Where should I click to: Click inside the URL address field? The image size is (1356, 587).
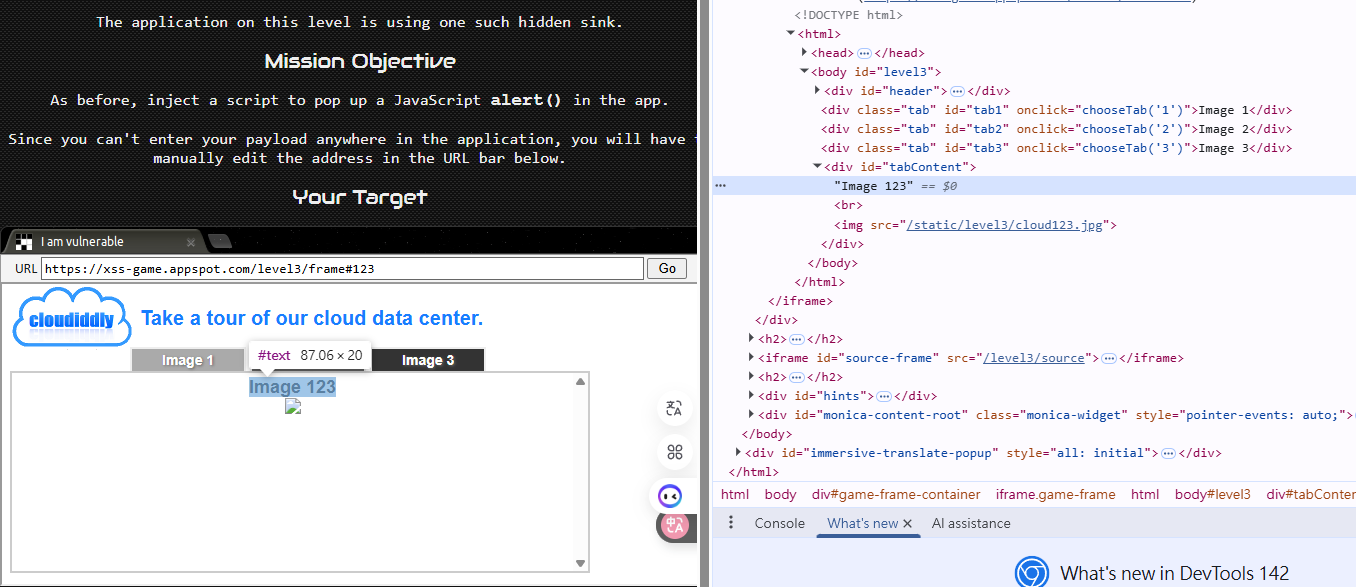[342, 269]
